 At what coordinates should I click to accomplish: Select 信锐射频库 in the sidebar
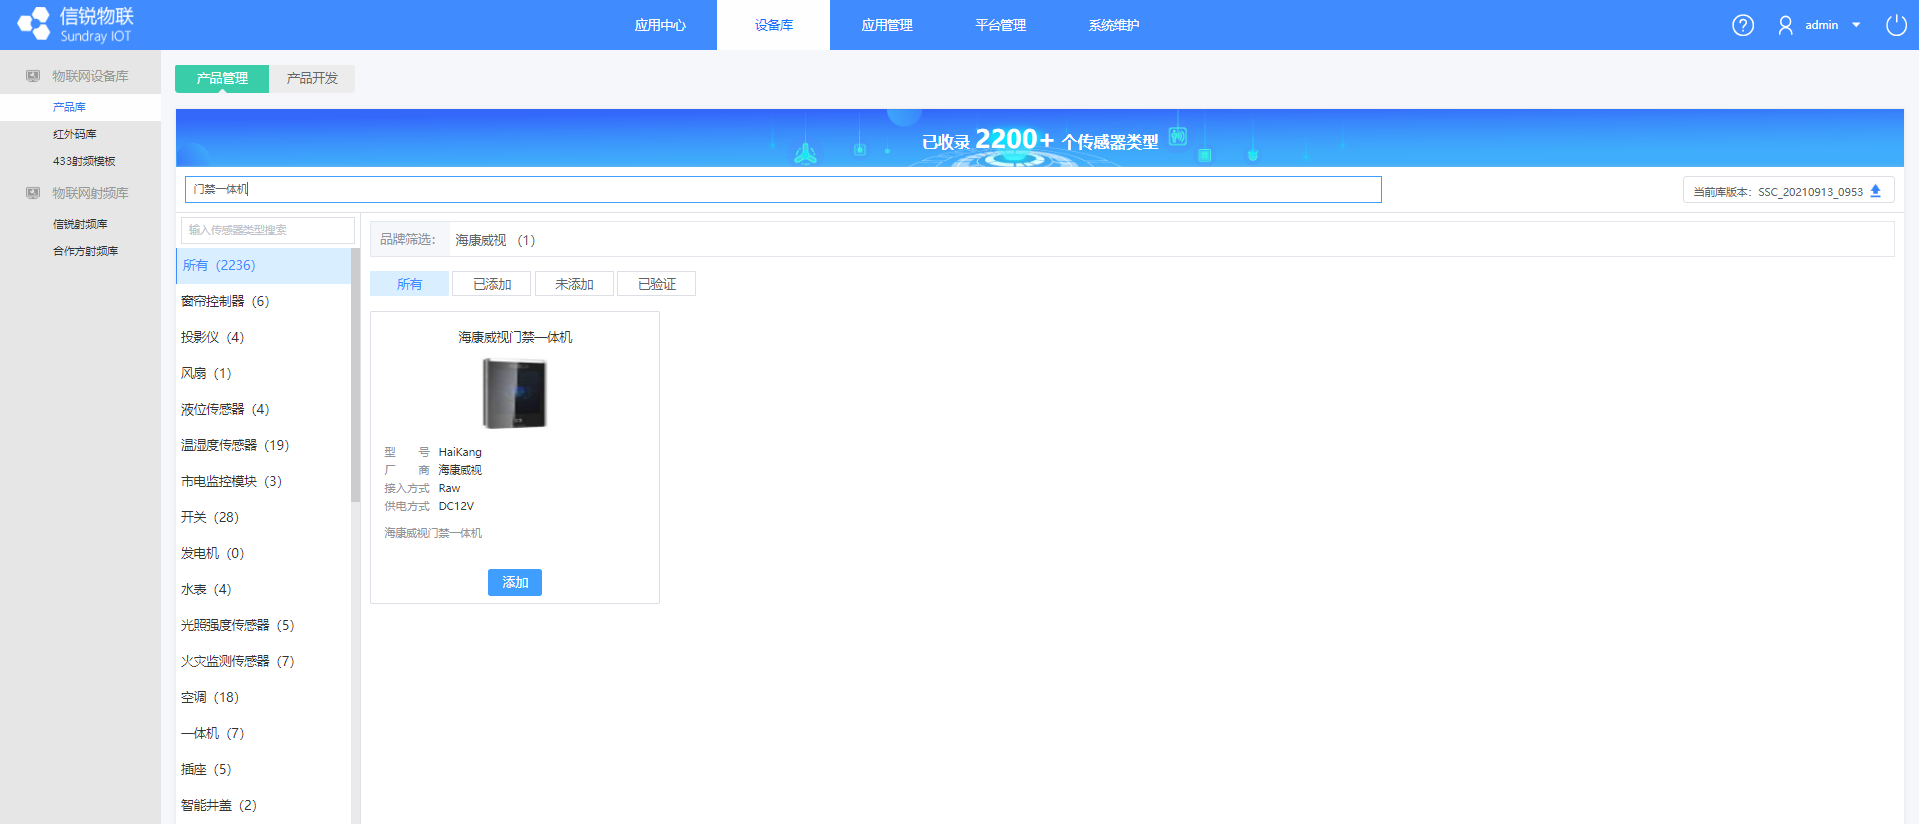(80, 224)
